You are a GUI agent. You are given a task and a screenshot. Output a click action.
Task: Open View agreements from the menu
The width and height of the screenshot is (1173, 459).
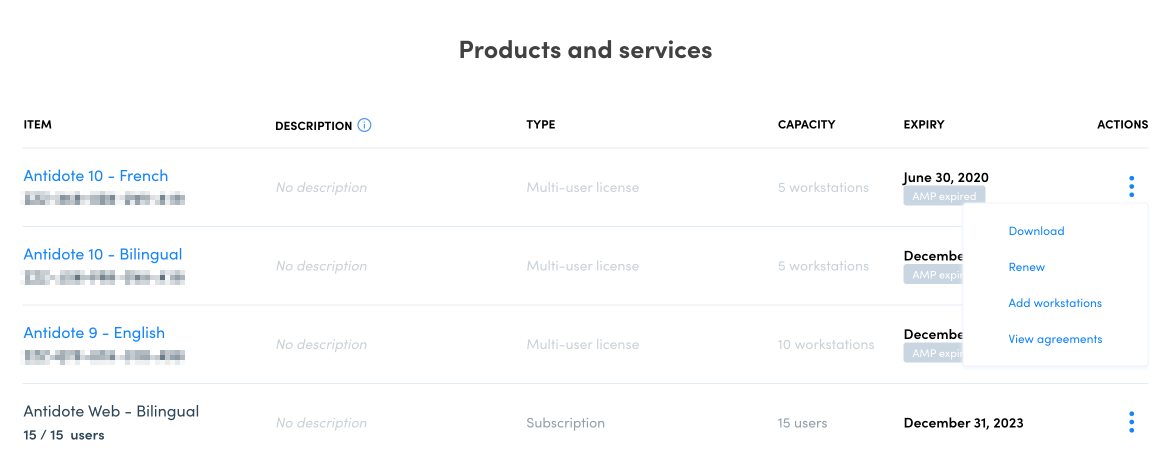1055,339
